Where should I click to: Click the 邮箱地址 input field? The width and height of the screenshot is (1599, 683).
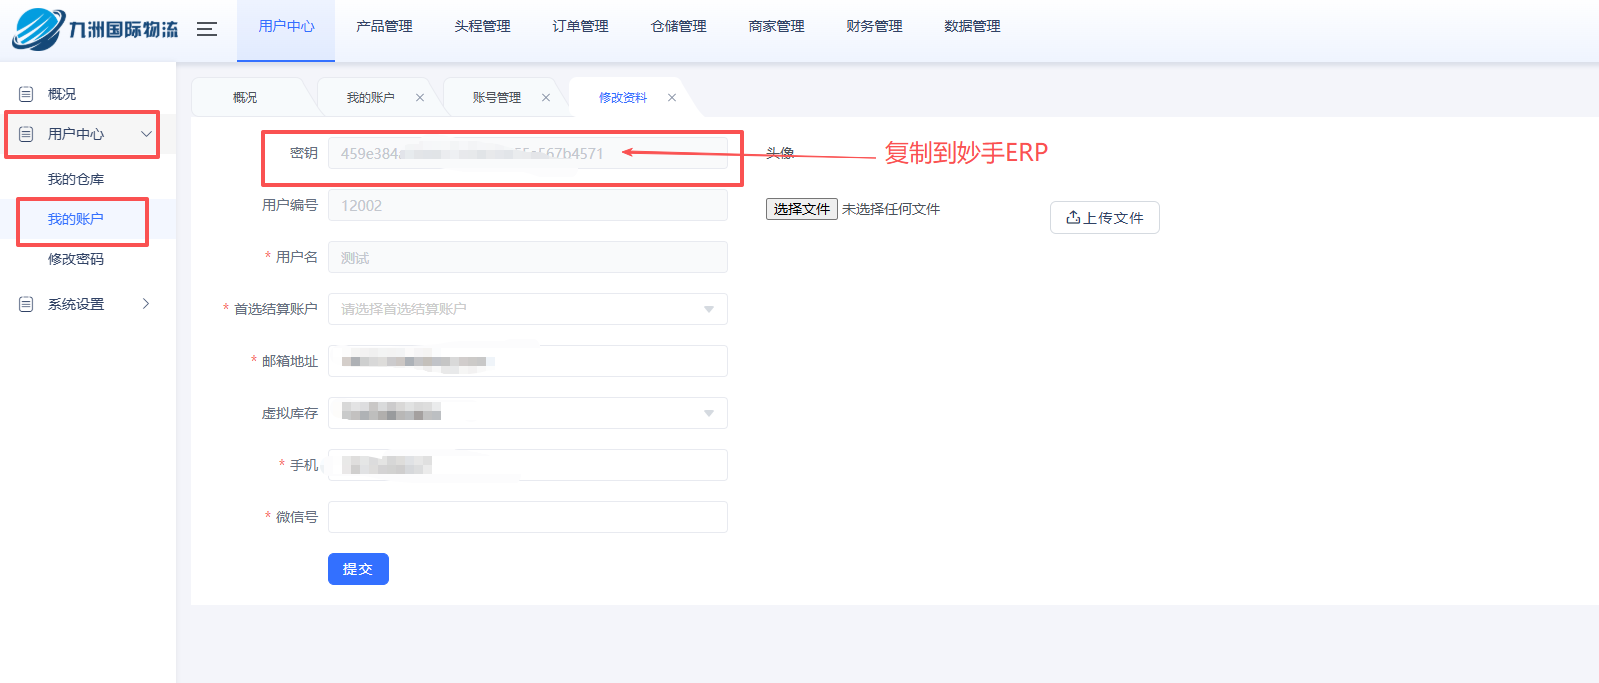[527, 361]
